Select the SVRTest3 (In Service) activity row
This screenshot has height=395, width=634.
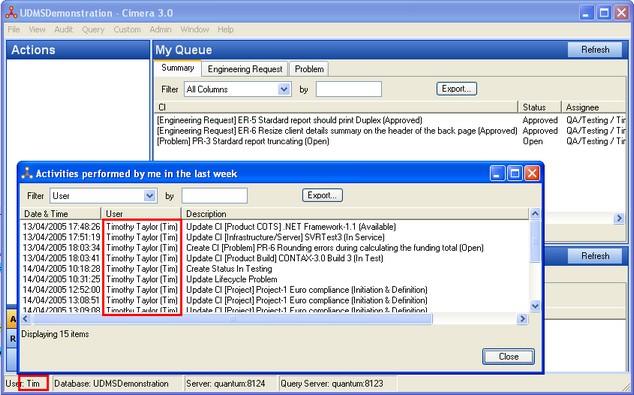[x=275, y=237]
